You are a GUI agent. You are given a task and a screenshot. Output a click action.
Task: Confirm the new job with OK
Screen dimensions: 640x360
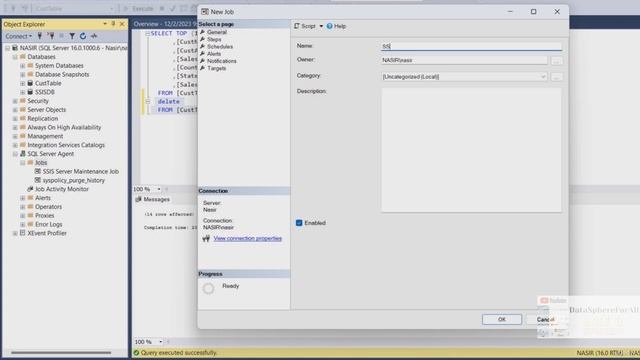502,320
